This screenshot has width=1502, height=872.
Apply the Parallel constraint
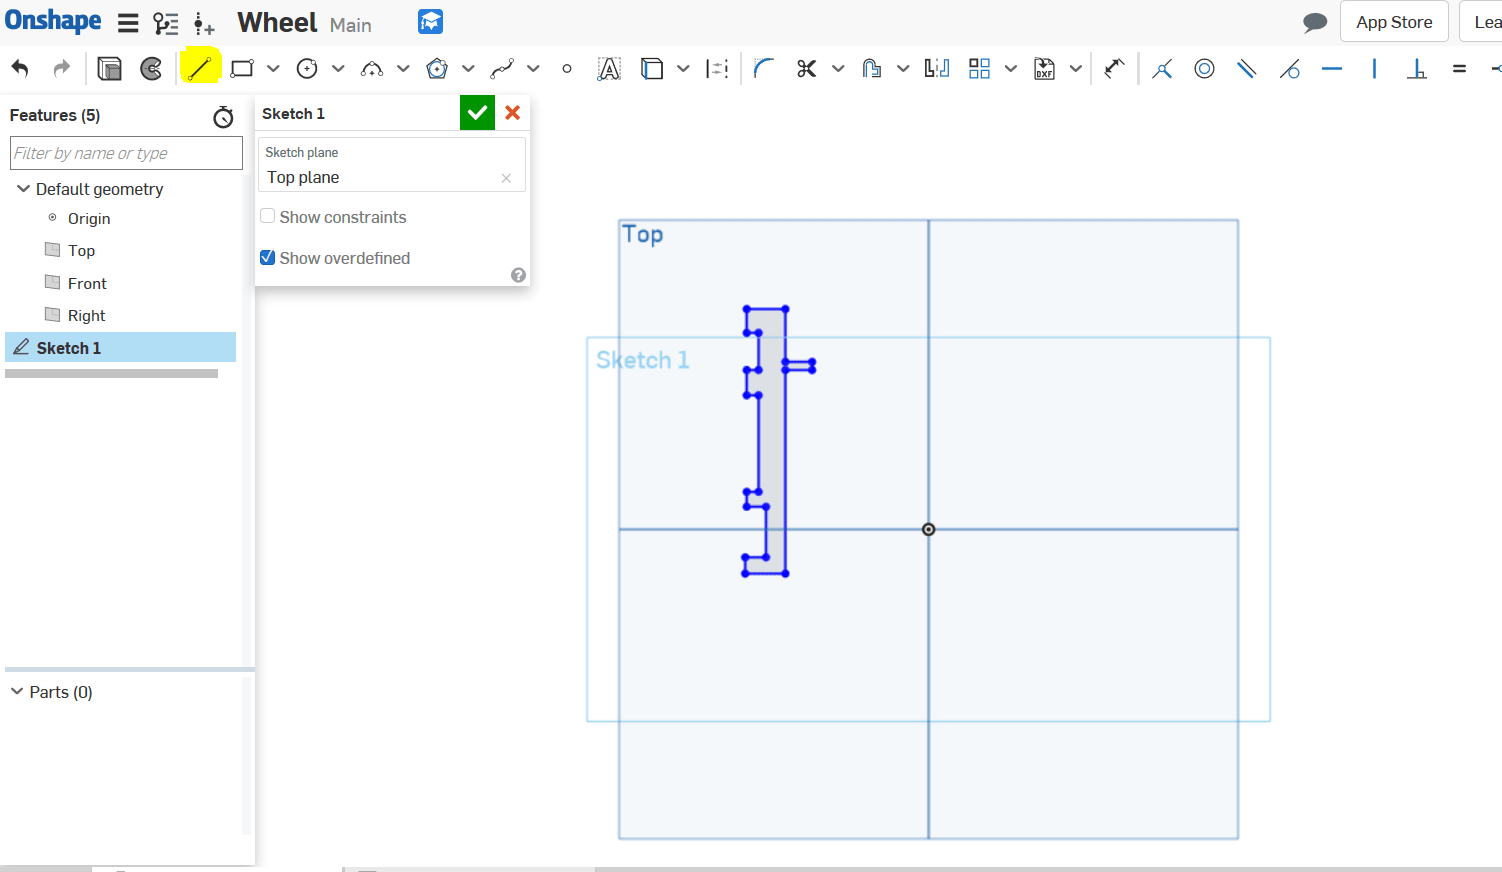(x=1247, y=68)
